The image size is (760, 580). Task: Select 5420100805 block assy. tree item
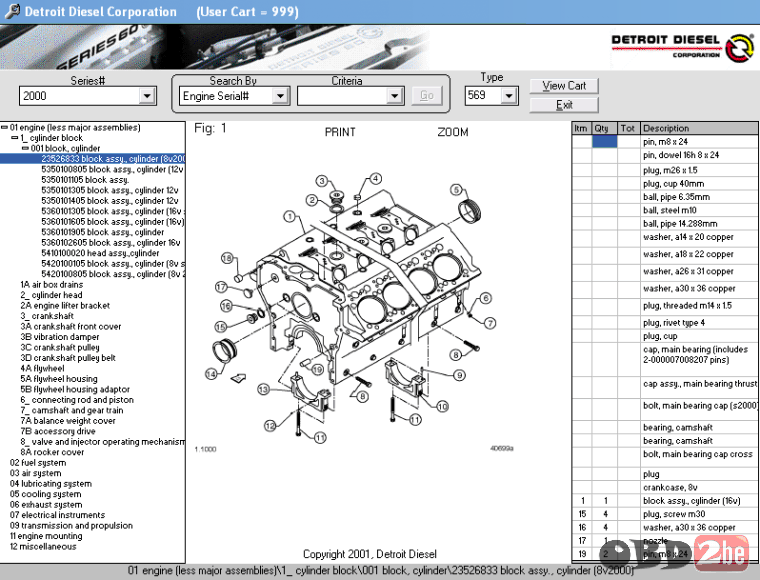coord(112,274)
